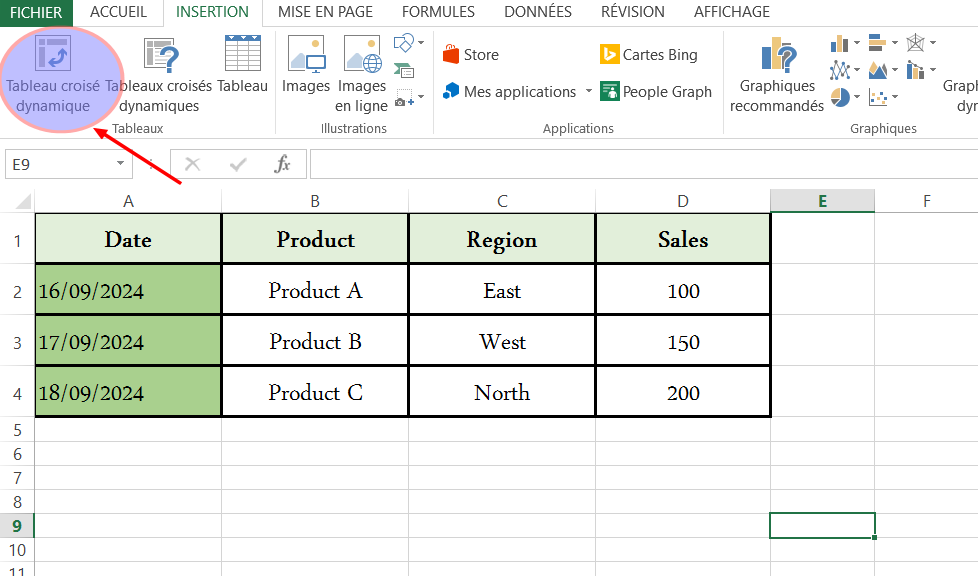Open People Graph app
Image resolution: width=978 pixels, height=576 pixels.
(655, 92)
